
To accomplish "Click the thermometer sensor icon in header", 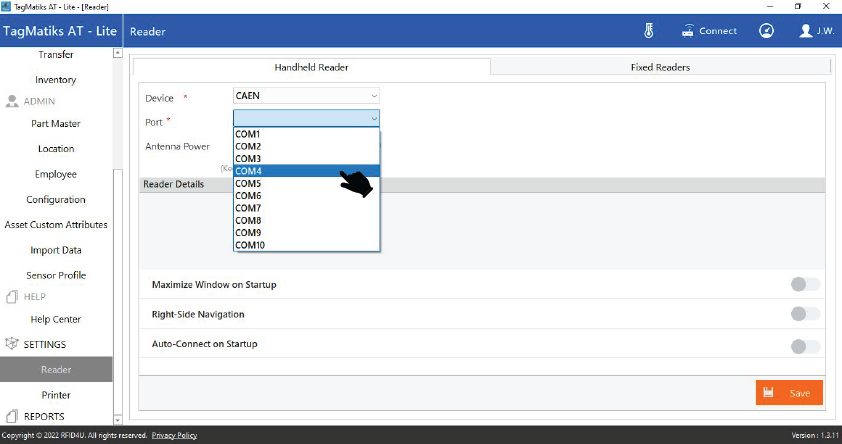I will coord(649,31).
